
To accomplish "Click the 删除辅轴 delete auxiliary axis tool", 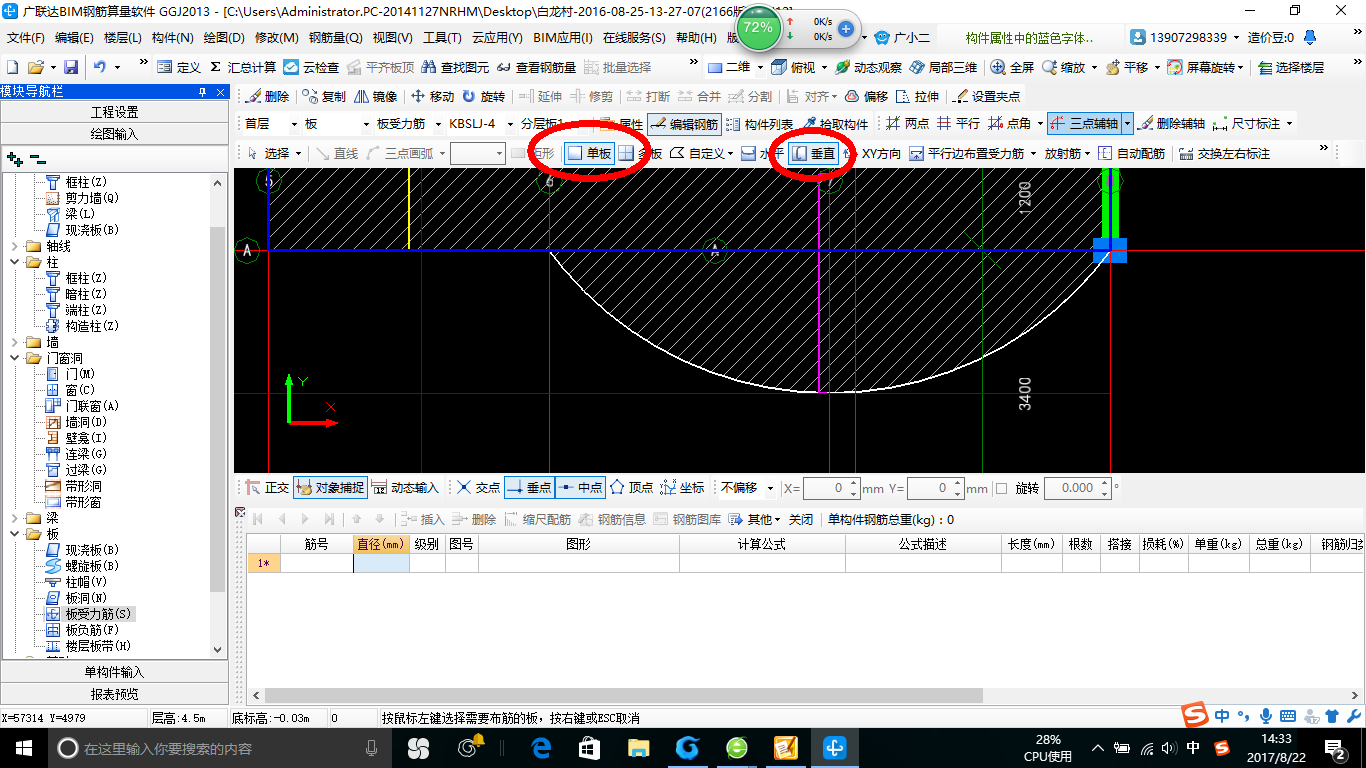I will 1170,124.
